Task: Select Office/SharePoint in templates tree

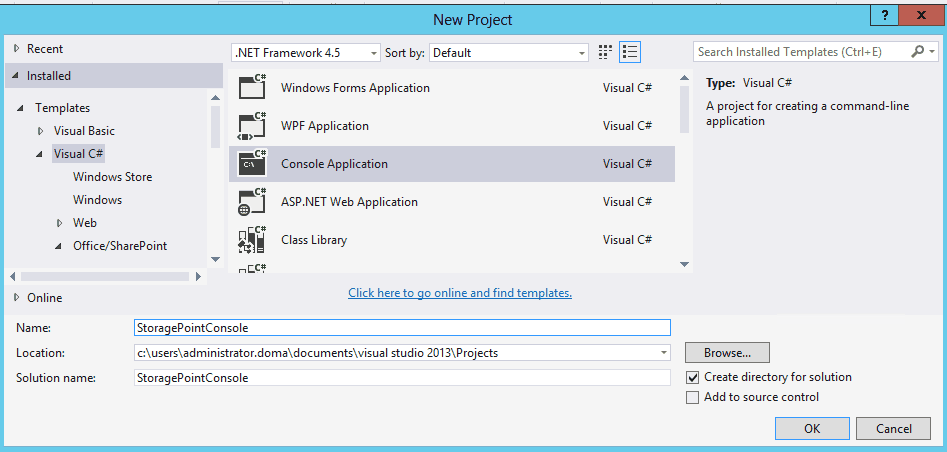Action: (119, 246)
